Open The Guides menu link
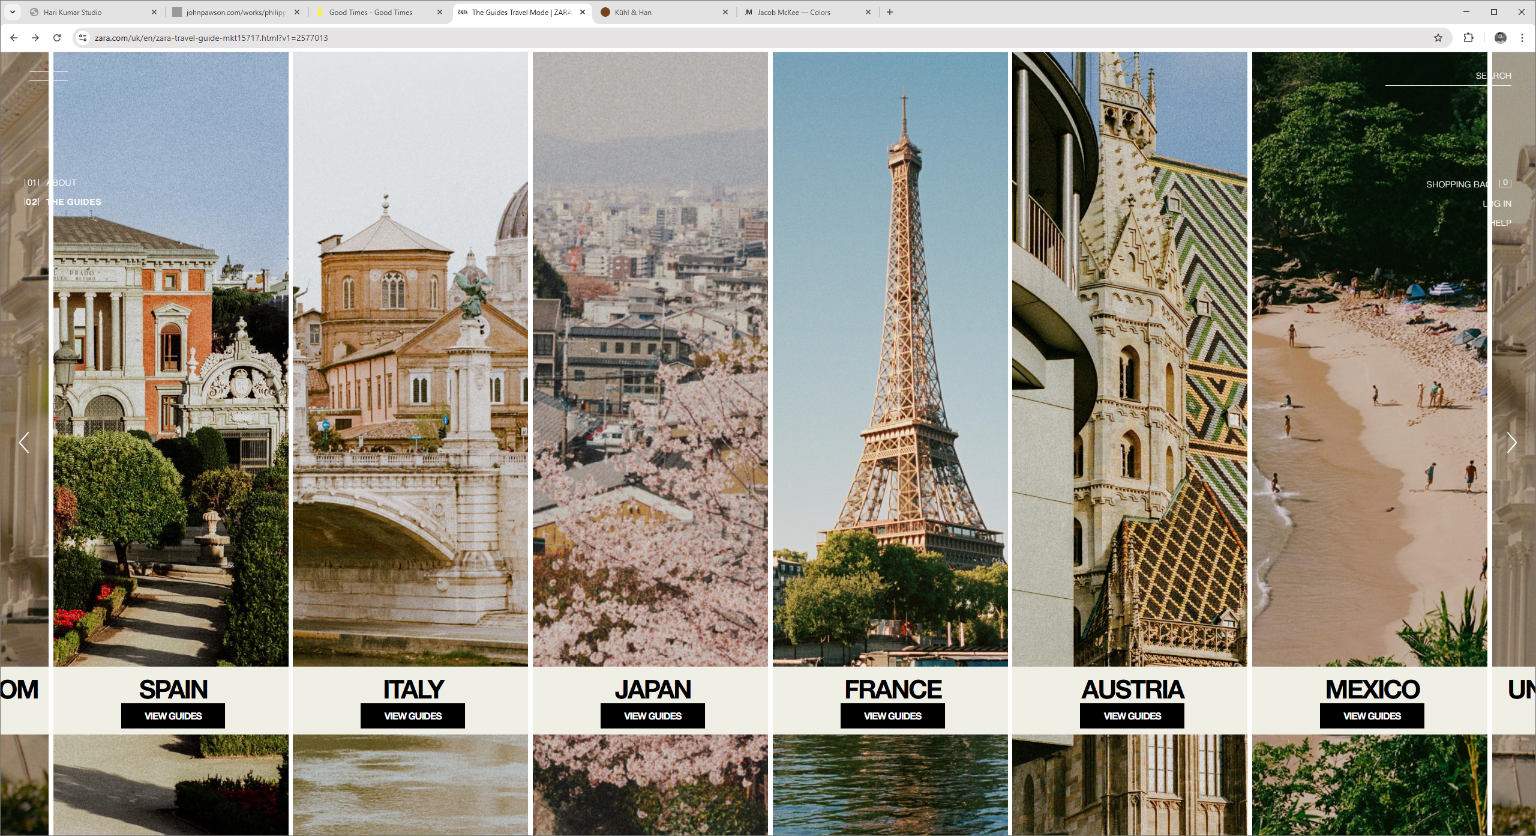1536x836 pixels. [73, 202]
